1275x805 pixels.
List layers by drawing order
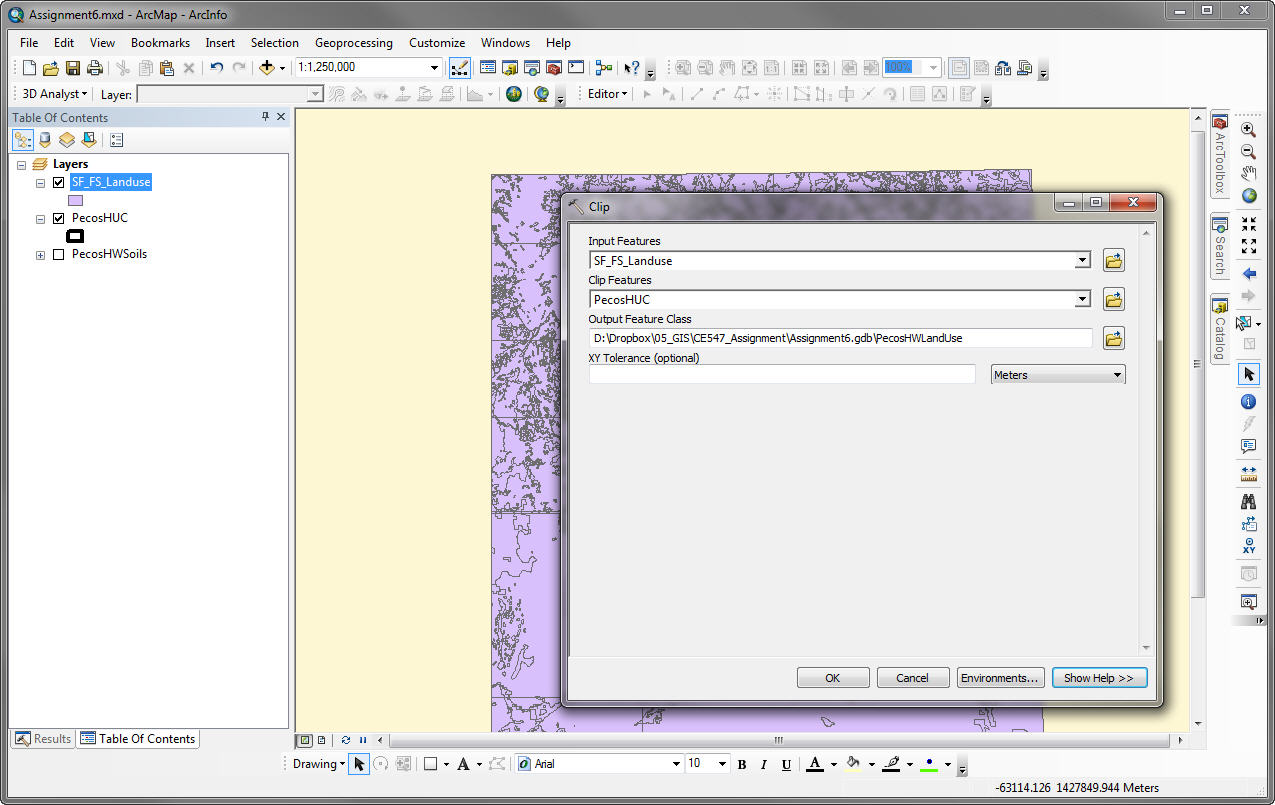pyautogui.click(x=23, y=140)
